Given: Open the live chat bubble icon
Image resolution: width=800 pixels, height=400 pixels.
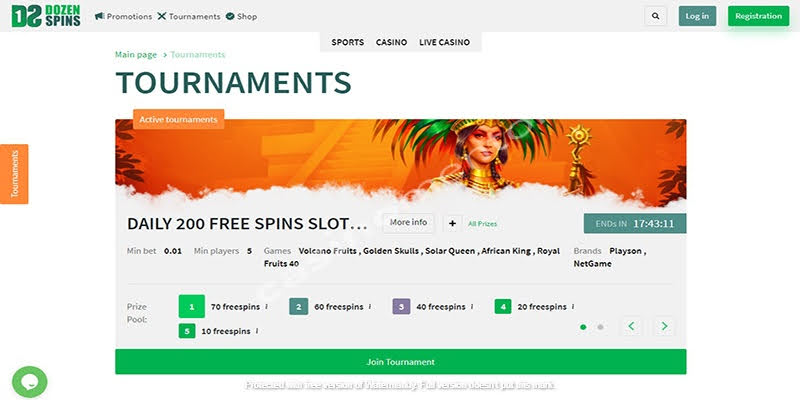Looking at the screenshot, I should click(x=30, y=382).
